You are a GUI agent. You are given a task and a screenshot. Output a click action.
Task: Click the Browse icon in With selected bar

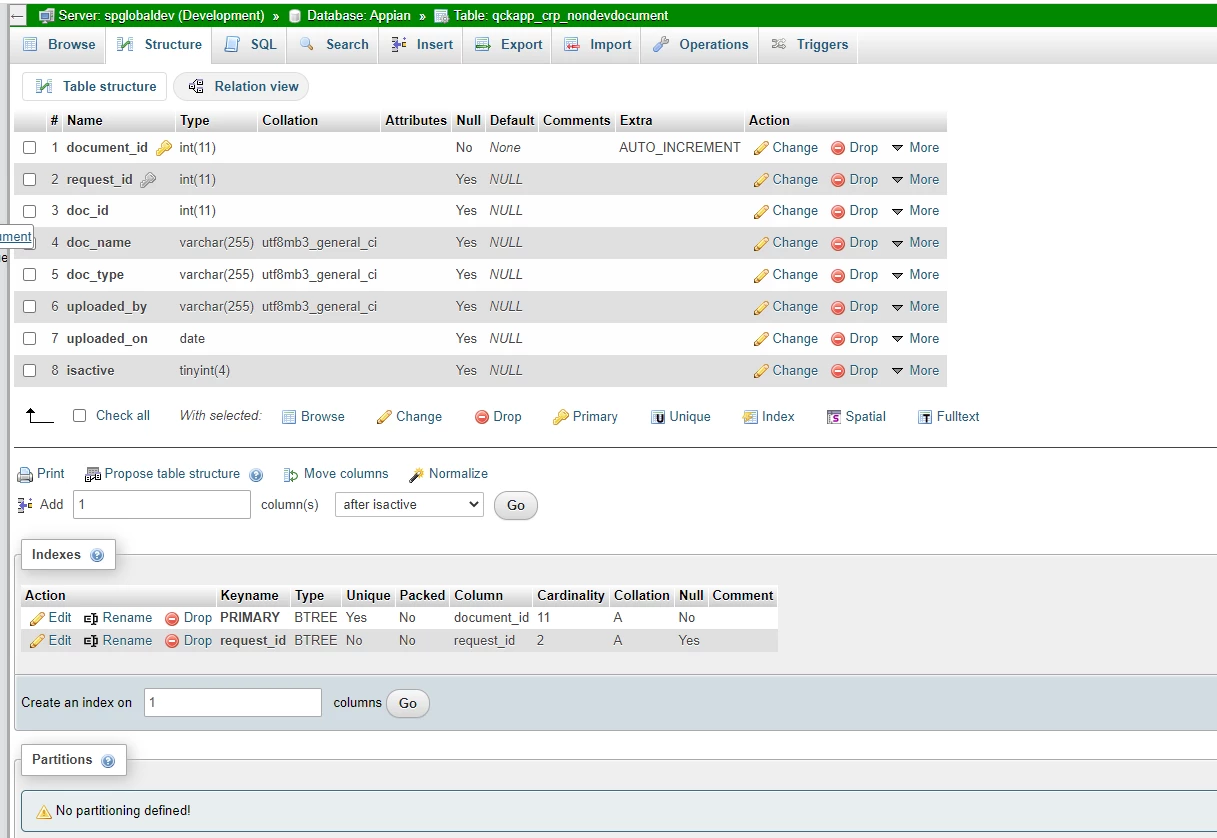[x=289, y=417]
